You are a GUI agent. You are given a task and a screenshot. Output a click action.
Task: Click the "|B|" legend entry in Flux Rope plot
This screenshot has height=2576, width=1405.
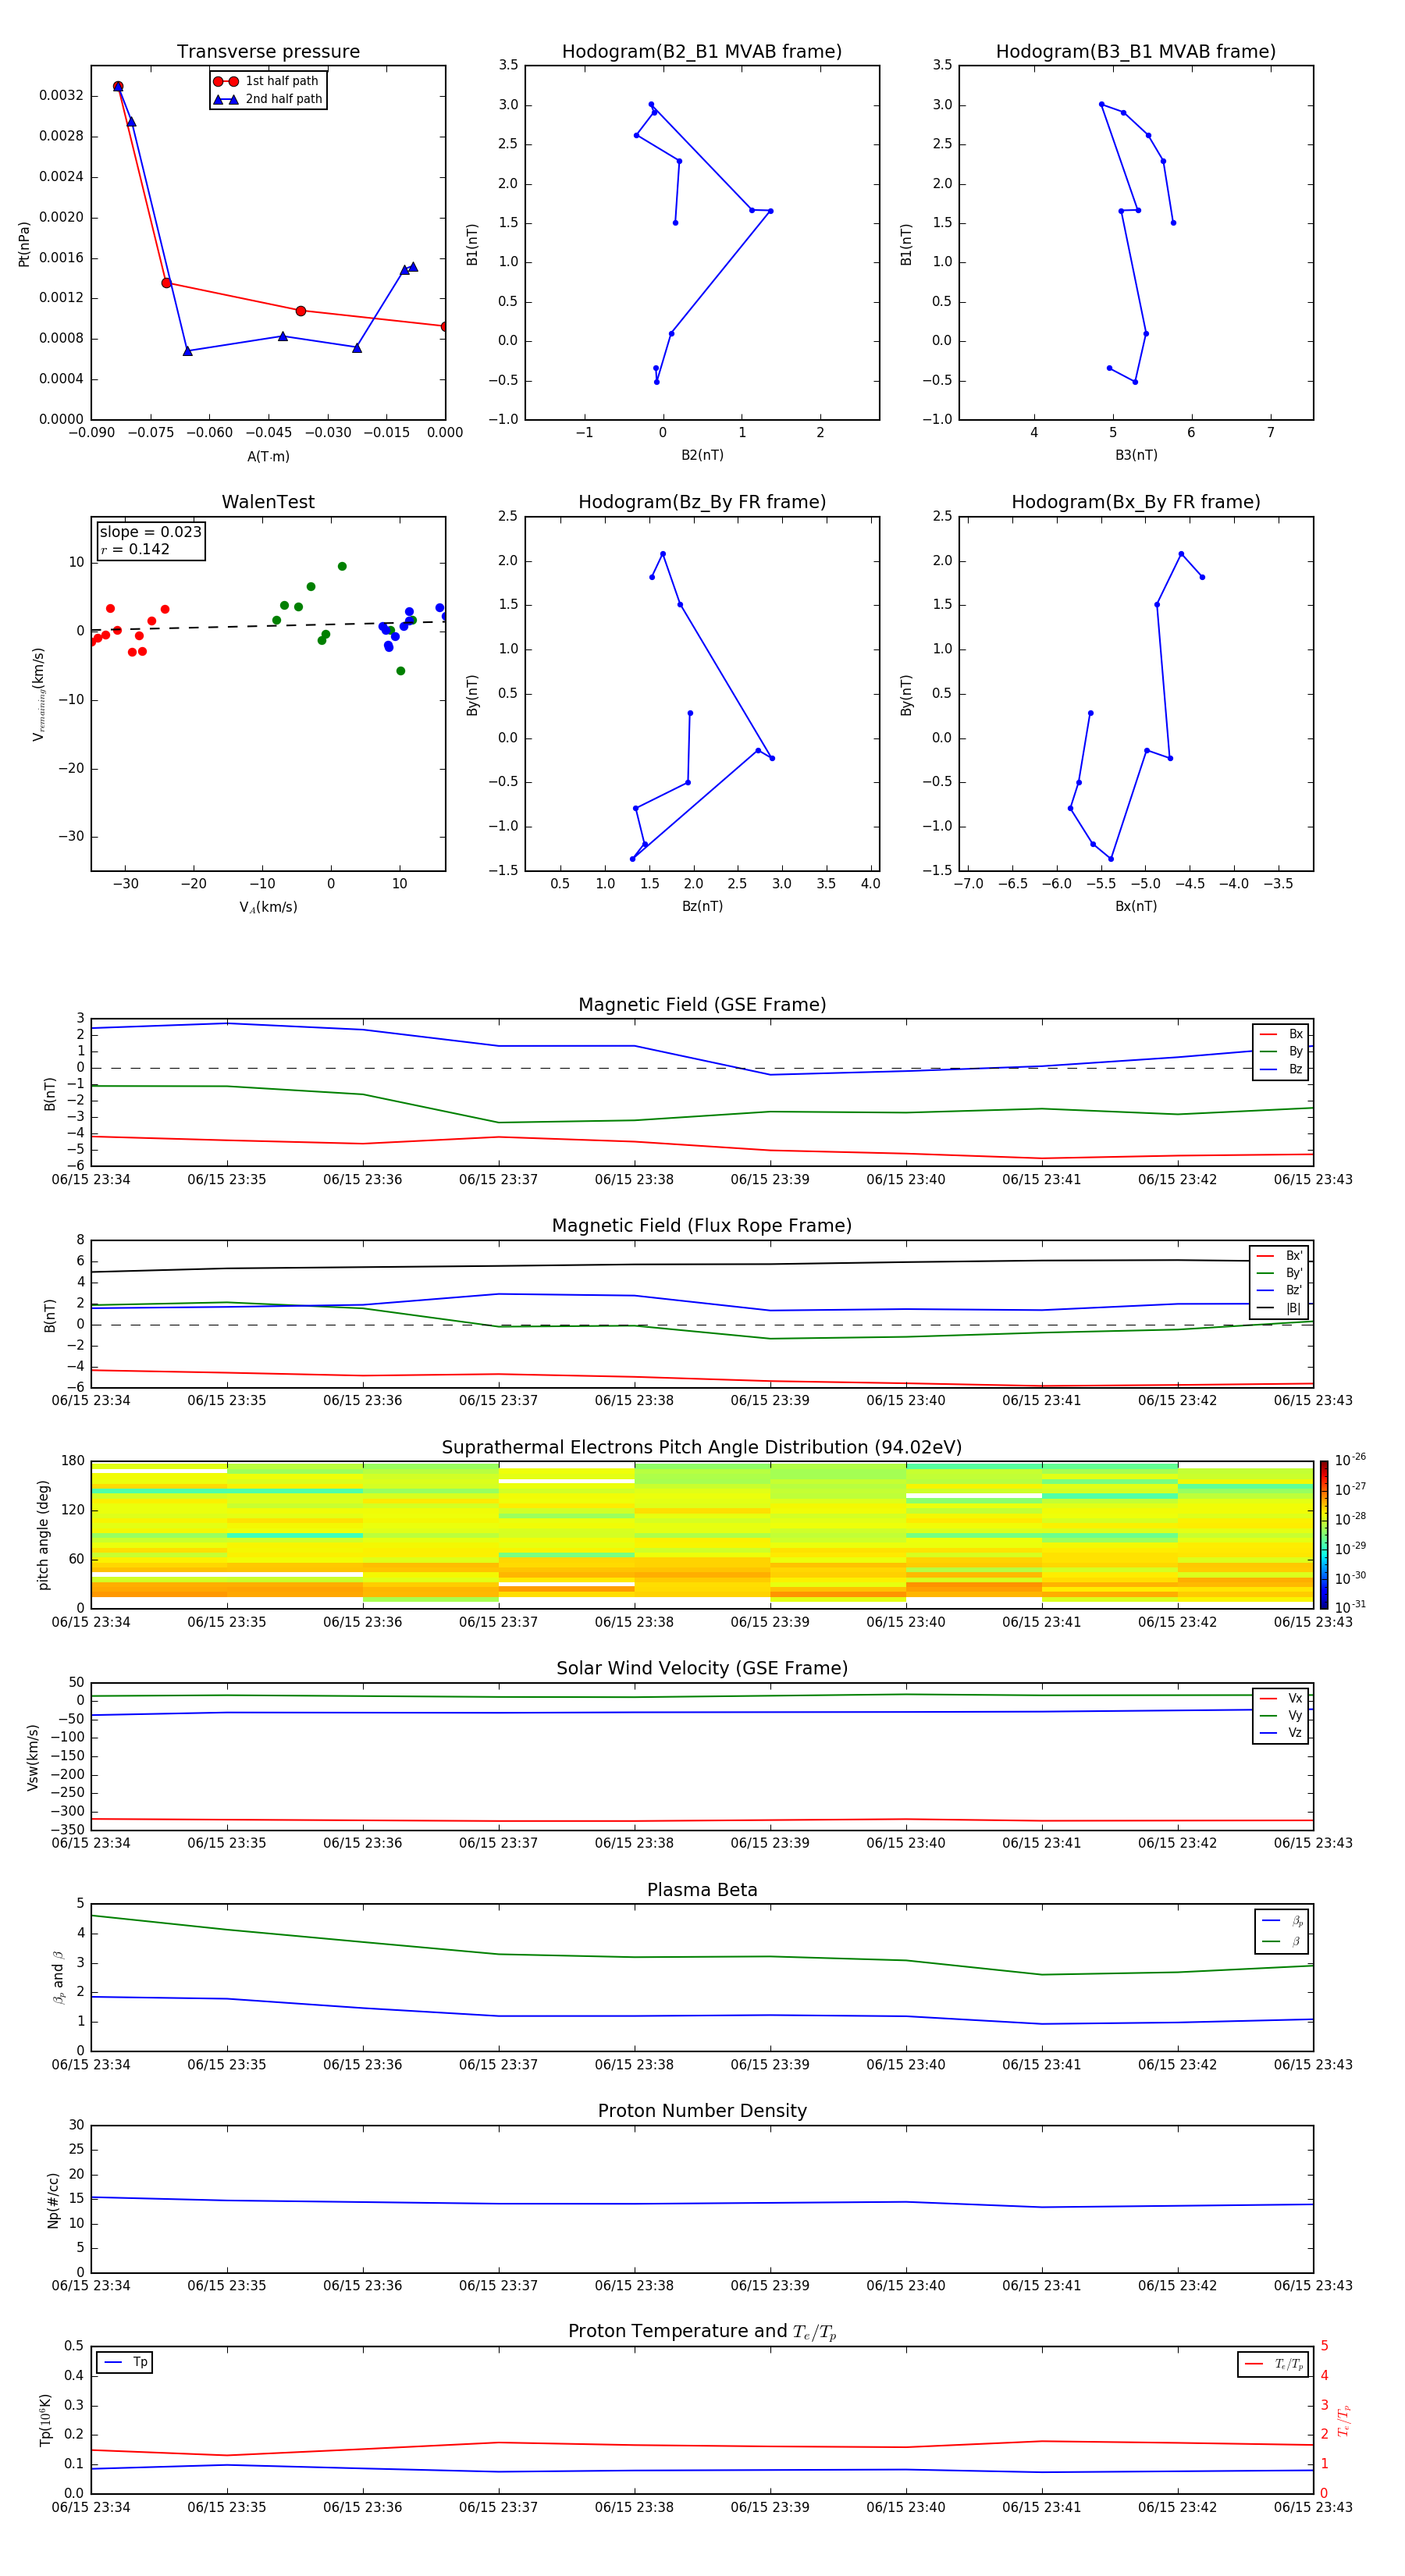coord(1279,1308)
